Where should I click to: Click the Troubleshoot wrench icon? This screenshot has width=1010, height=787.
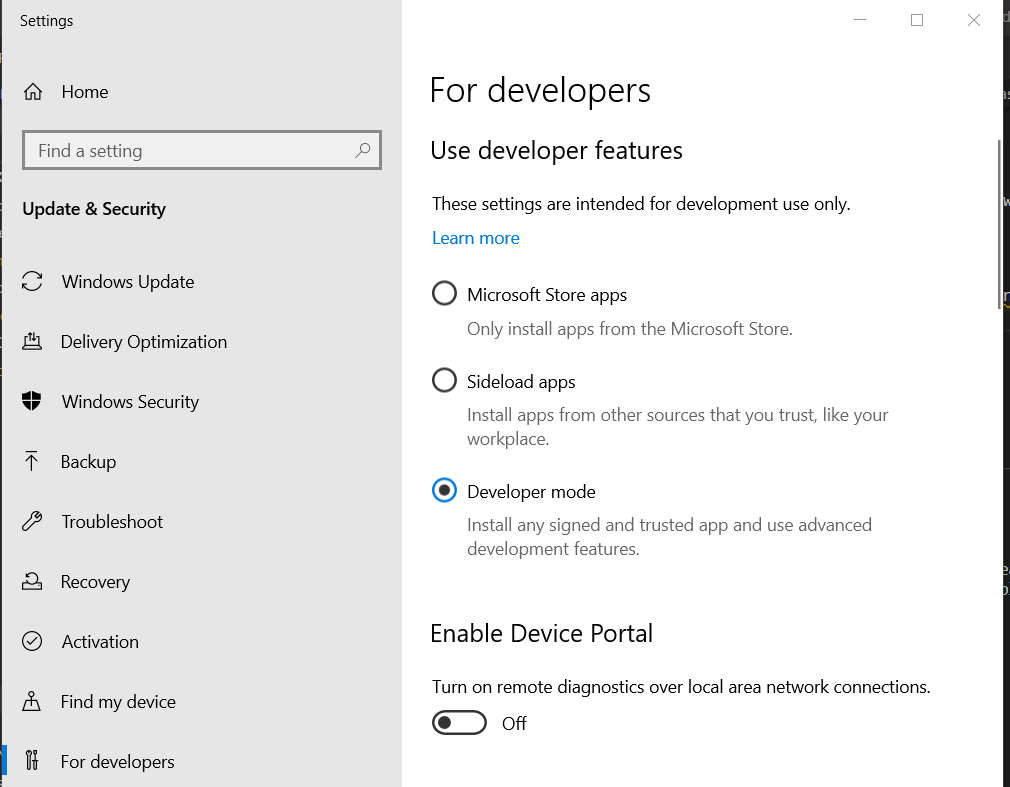click(x=32, y=521)
